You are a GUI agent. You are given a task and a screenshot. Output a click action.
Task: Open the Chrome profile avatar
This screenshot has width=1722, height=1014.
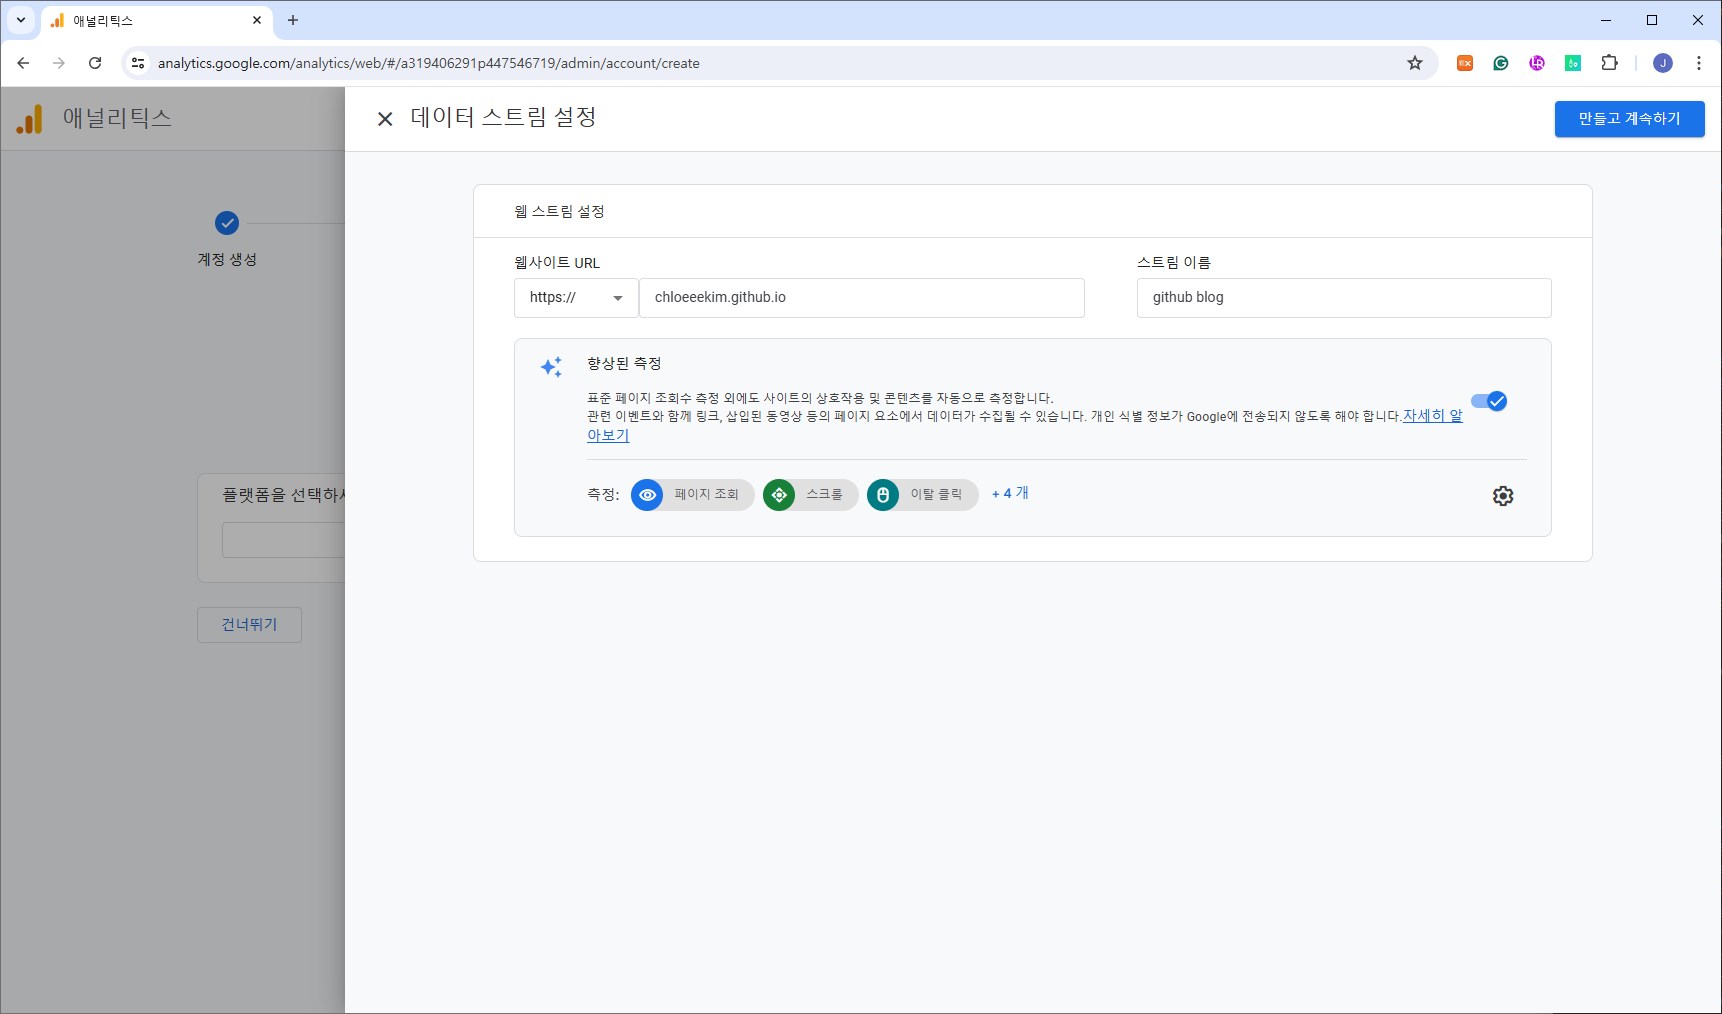click(1663, 63)
